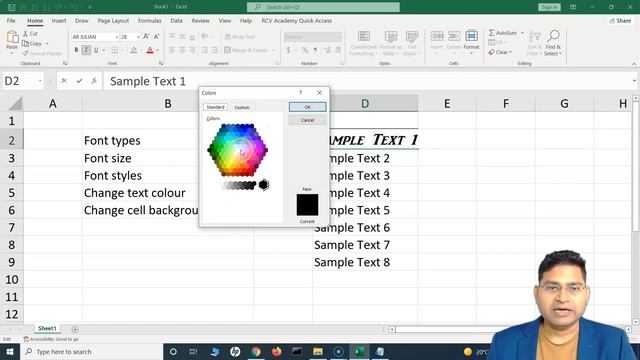640x360 pixels.
Task: Click the Conditional Formatting icon
Action: 364,37
